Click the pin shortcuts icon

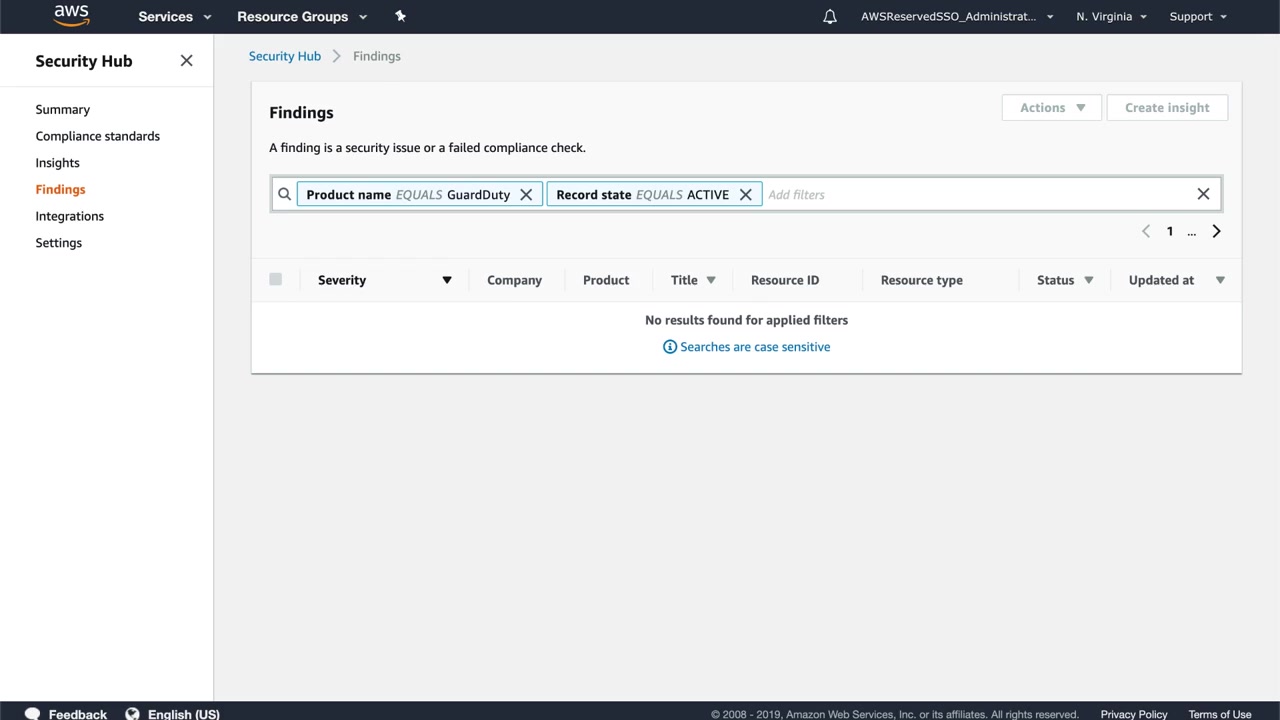point(400,16)
